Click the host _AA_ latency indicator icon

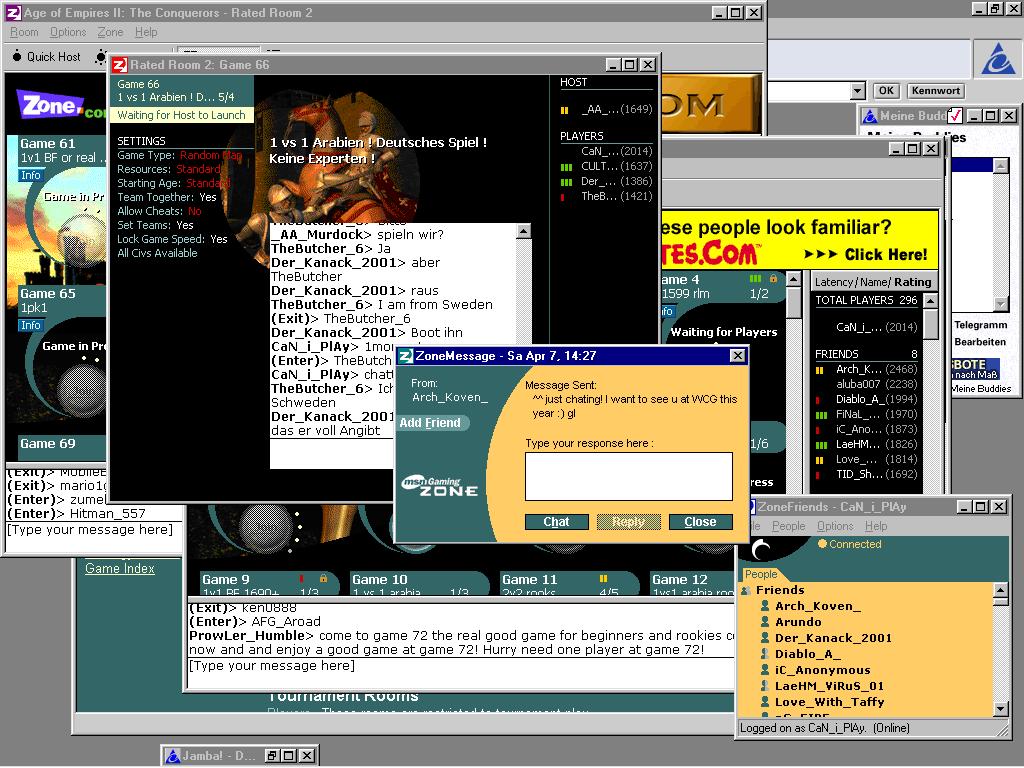[x=565, y=110]
